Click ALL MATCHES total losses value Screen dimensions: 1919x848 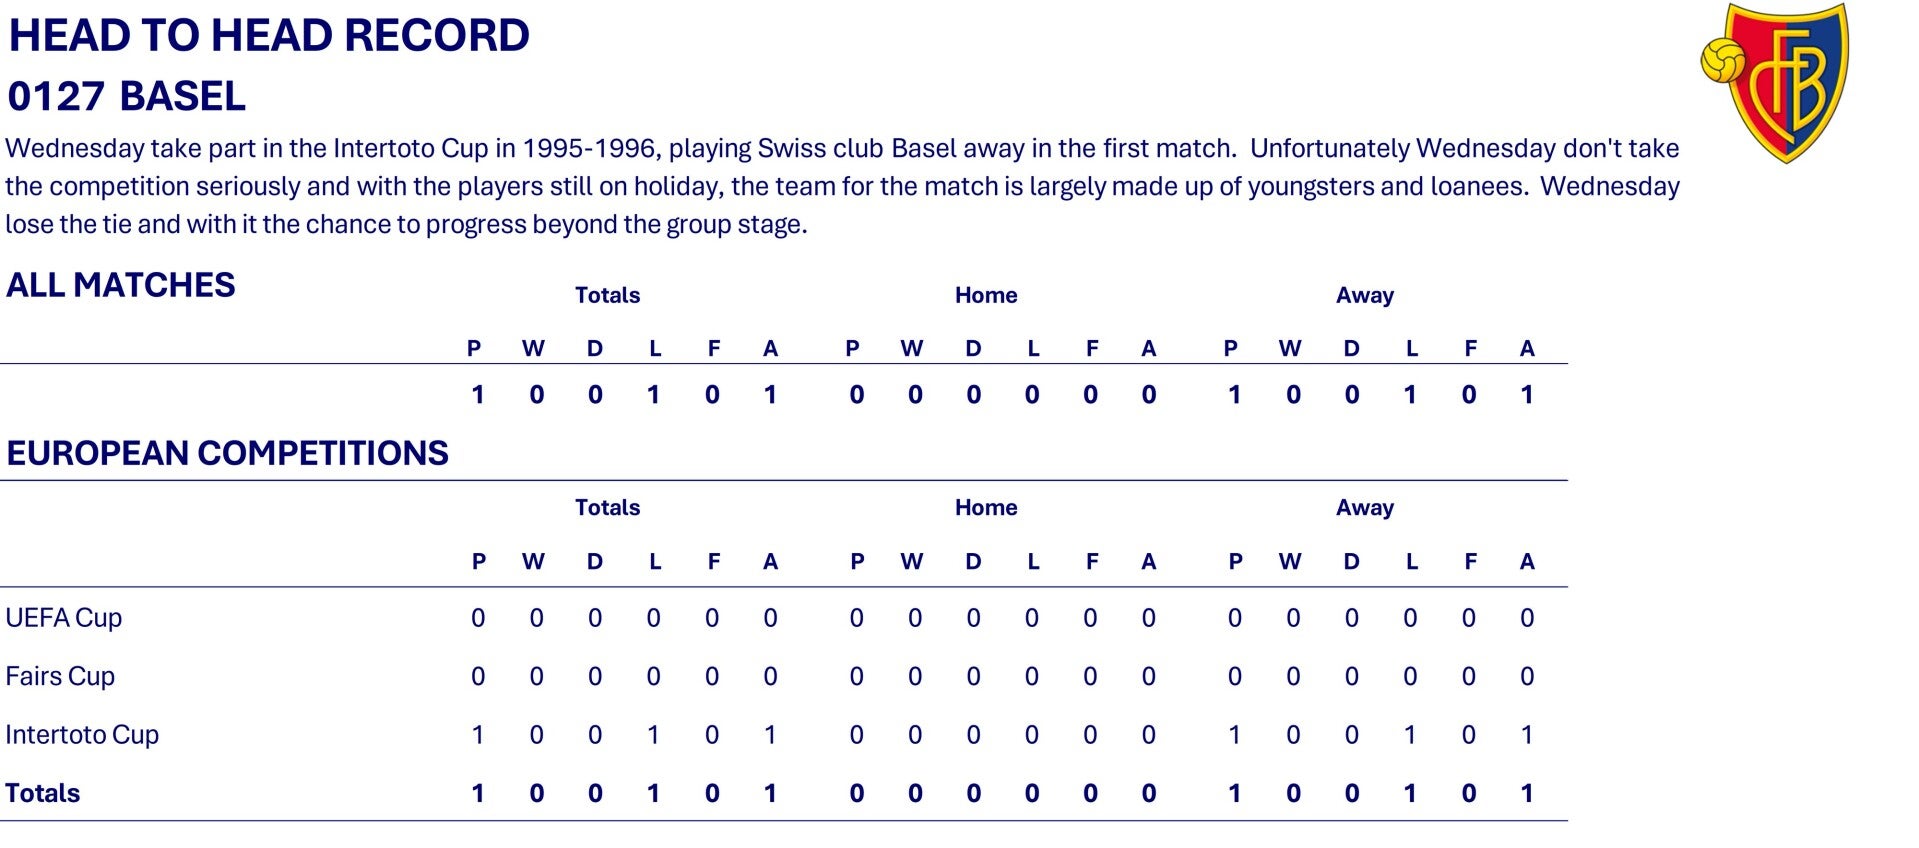click(x=653, y=395)
